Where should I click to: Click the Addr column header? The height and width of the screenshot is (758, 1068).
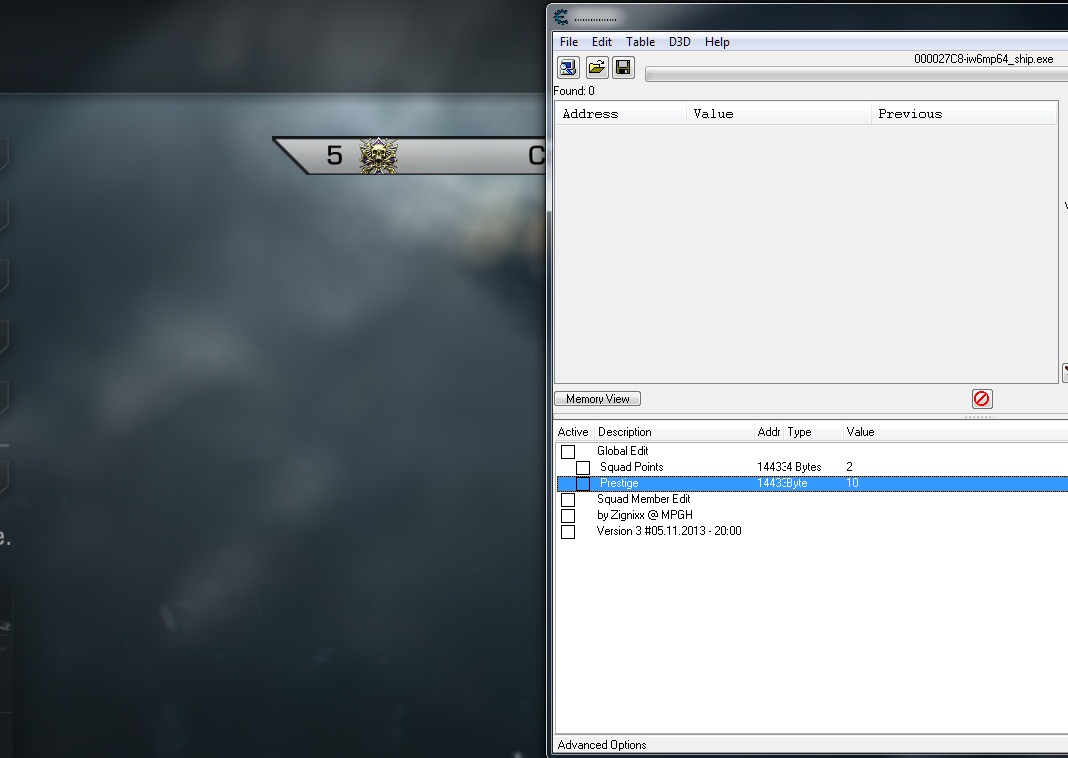pyautogui.click(x=769, y=432)
